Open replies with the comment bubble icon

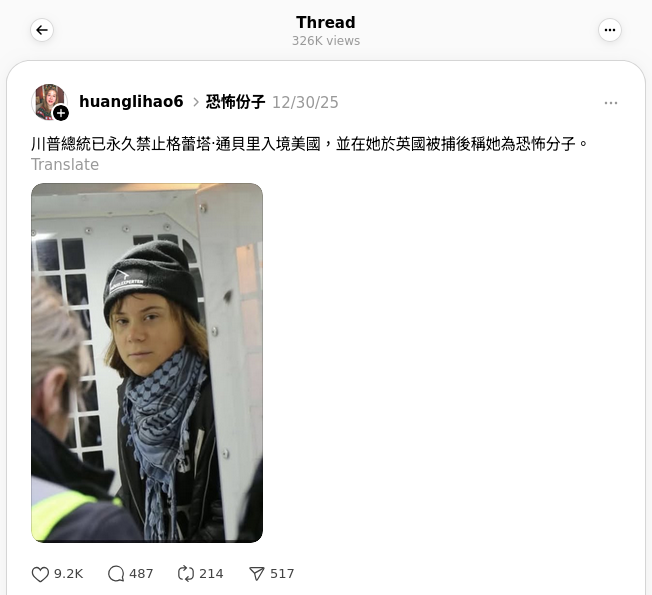116,574
